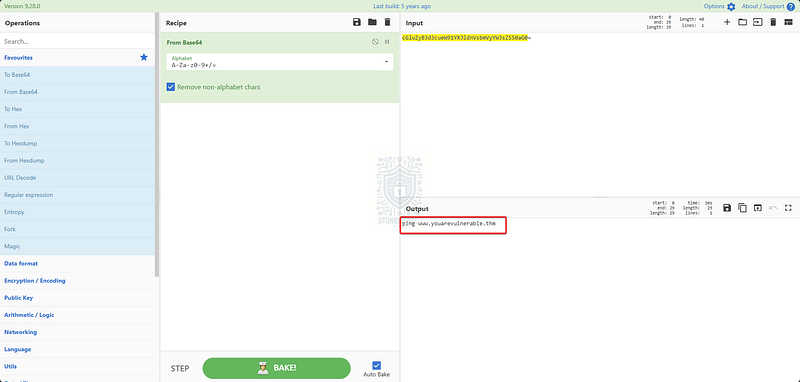This screenshot has width=800, height=382.
Task: Open the Alphabet dropdown
Action: (280, 62)
